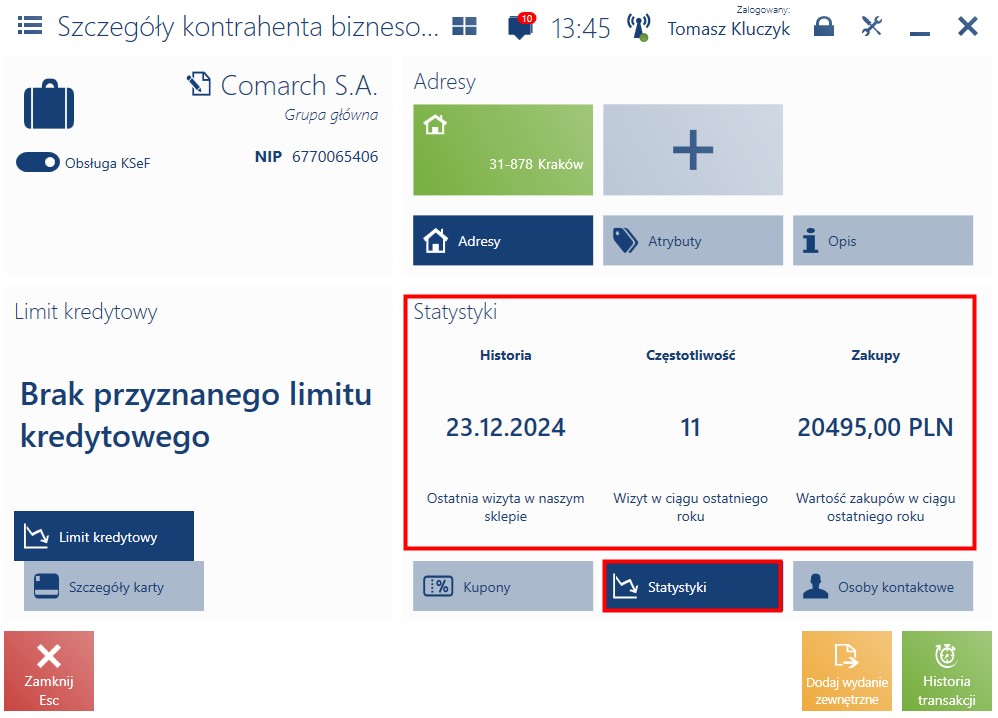Click the purchases value 20495,00 PLN
This screenshot has width=998, height=718.
[x=875, y=427]
